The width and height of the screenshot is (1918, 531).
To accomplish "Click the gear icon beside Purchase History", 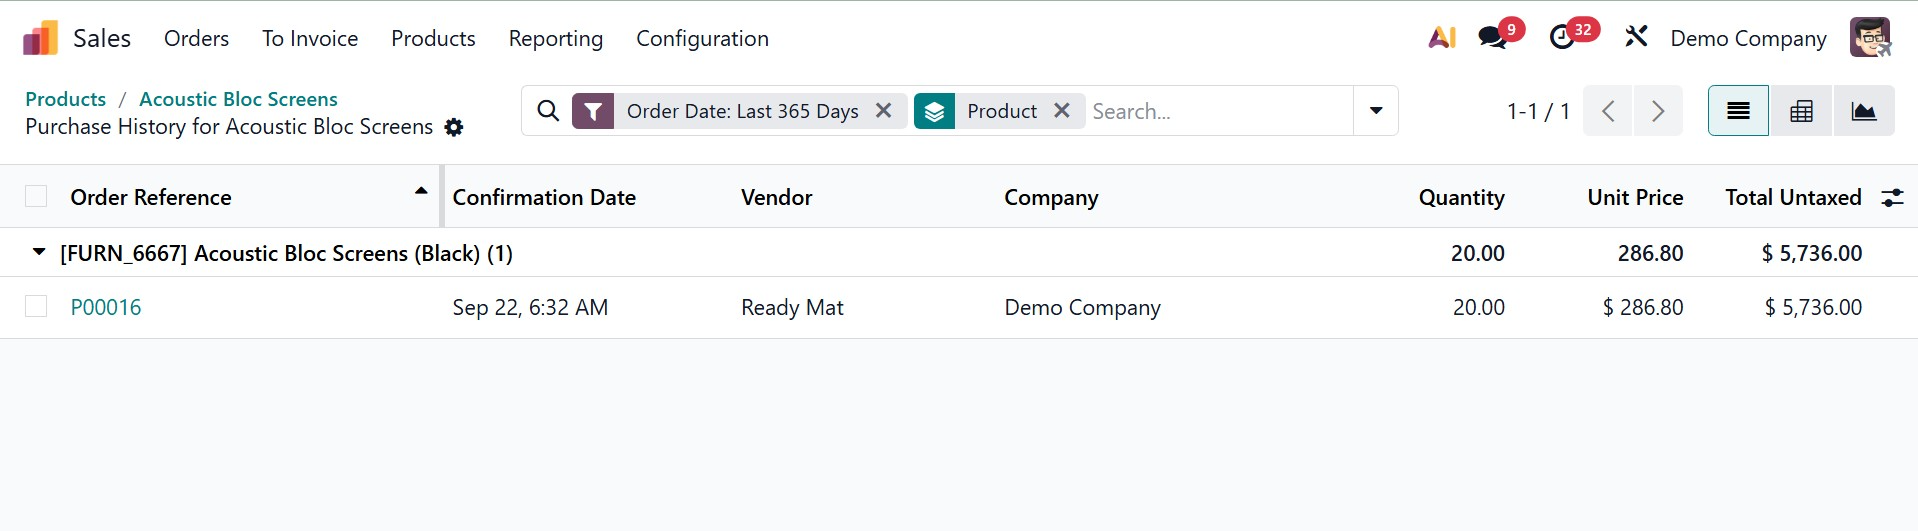I will point(454,128).
